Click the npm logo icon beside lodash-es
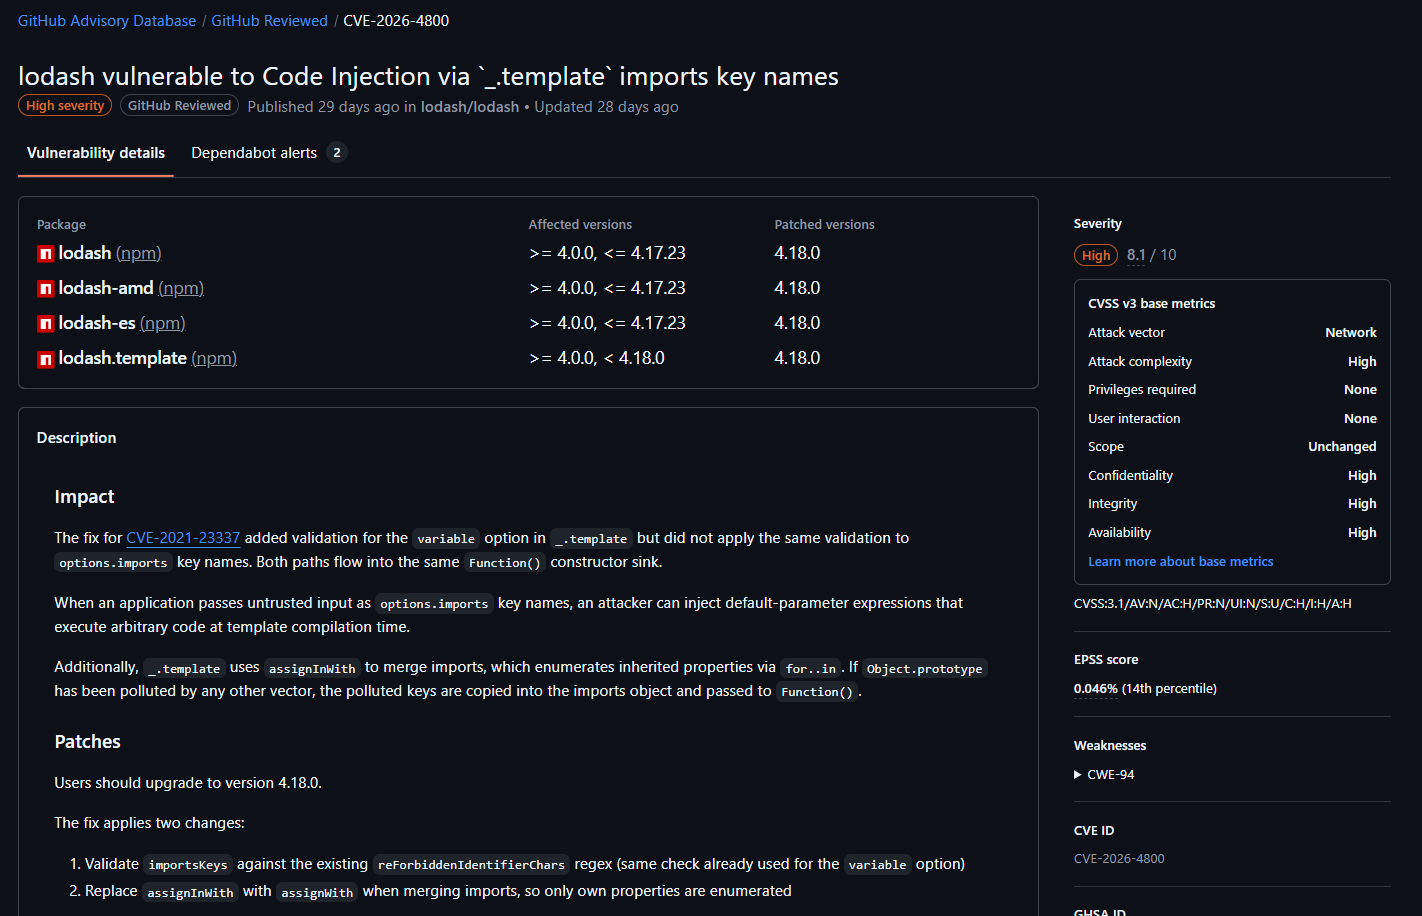This screenshot has width=1422, height=916. tap(45, 324)
